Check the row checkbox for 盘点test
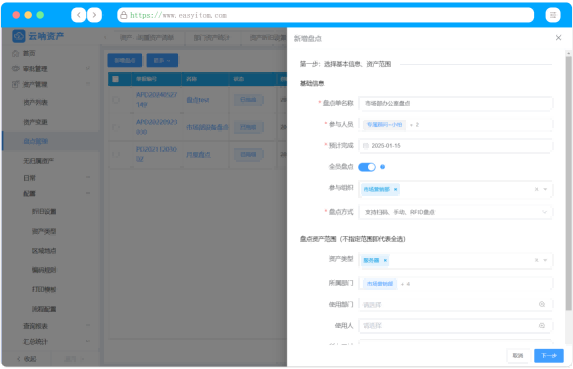 point(115,100)
